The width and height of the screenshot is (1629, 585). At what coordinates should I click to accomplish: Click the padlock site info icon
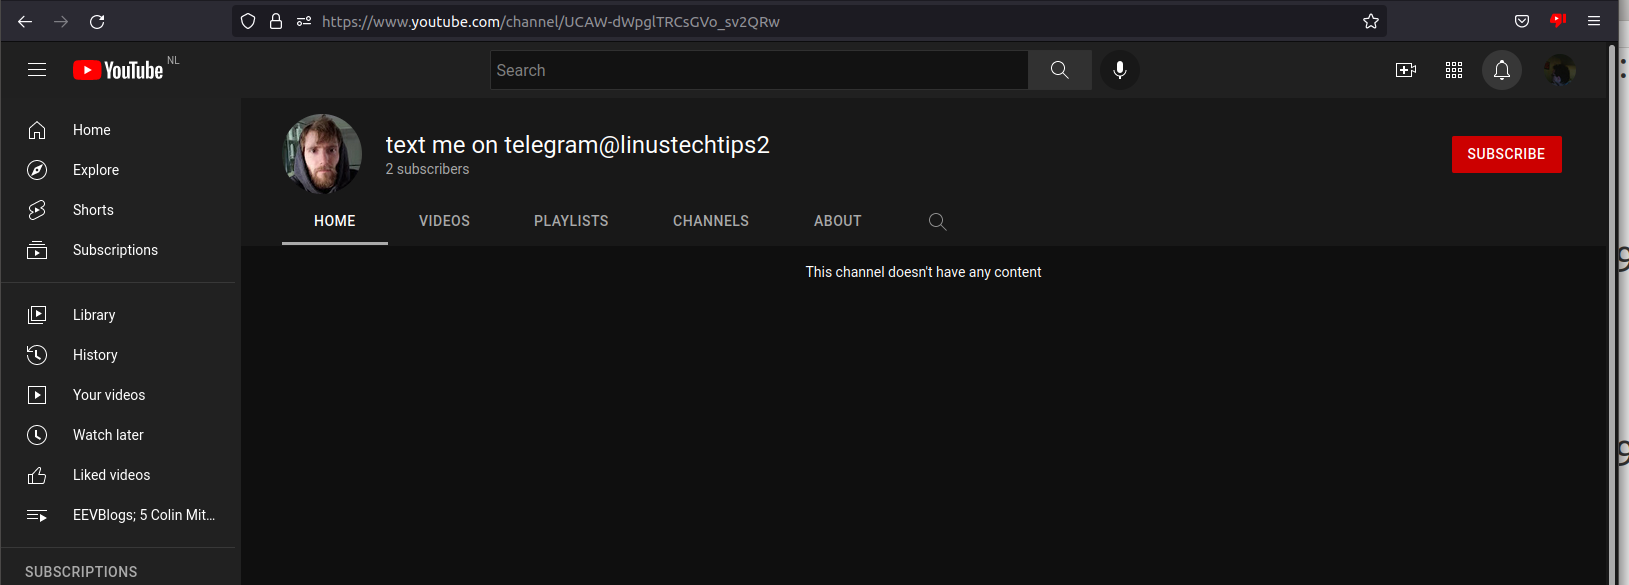pos(276,21)
